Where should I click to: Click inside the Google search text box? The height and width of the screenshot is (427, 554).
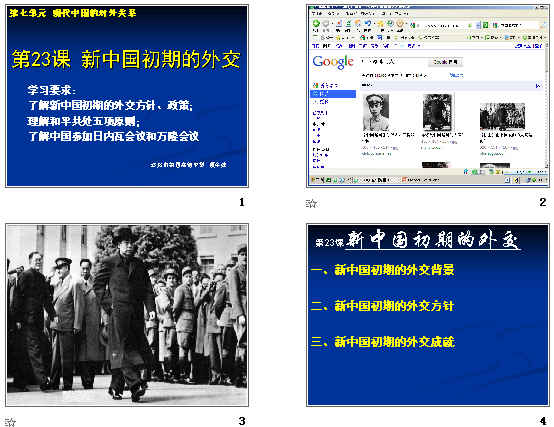pyautogui.click(x=394, y=62)
